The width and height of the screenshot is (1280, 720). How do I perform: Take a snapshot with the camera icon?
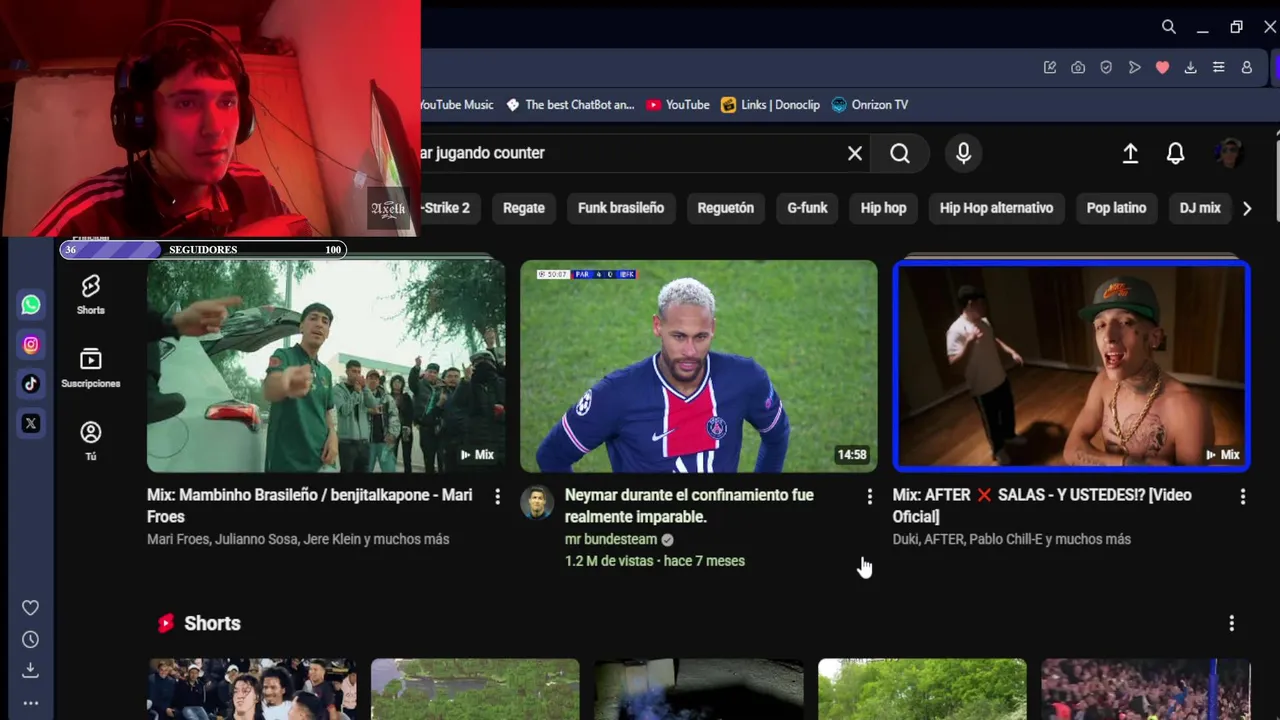[1078, 67]
